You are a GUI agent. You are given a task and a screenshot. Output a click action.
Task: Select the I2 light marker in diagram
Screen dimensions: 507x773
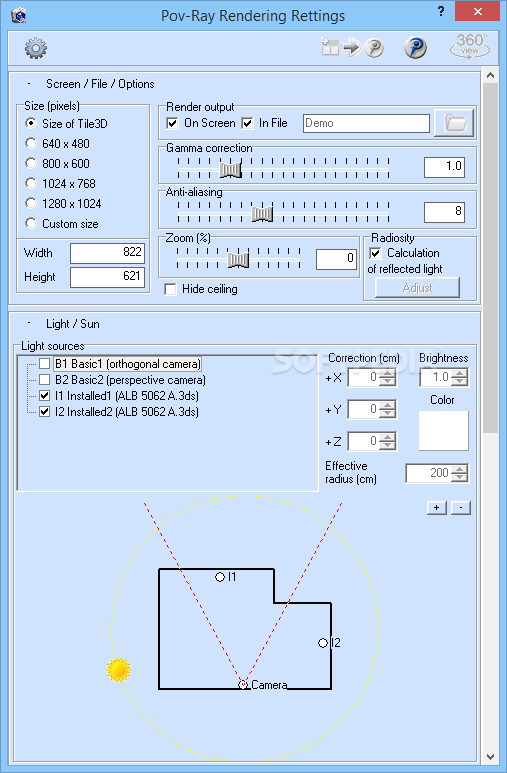(x=323, y=643)
